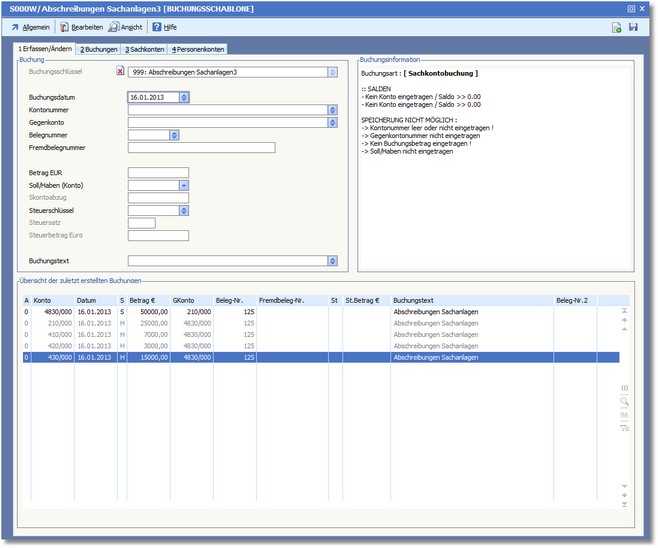The width and height of the screenshot is (658, 548).
Task: Switch to the 2 Buchungen tab
Action: pyautogui.click(x=98, y=49)
